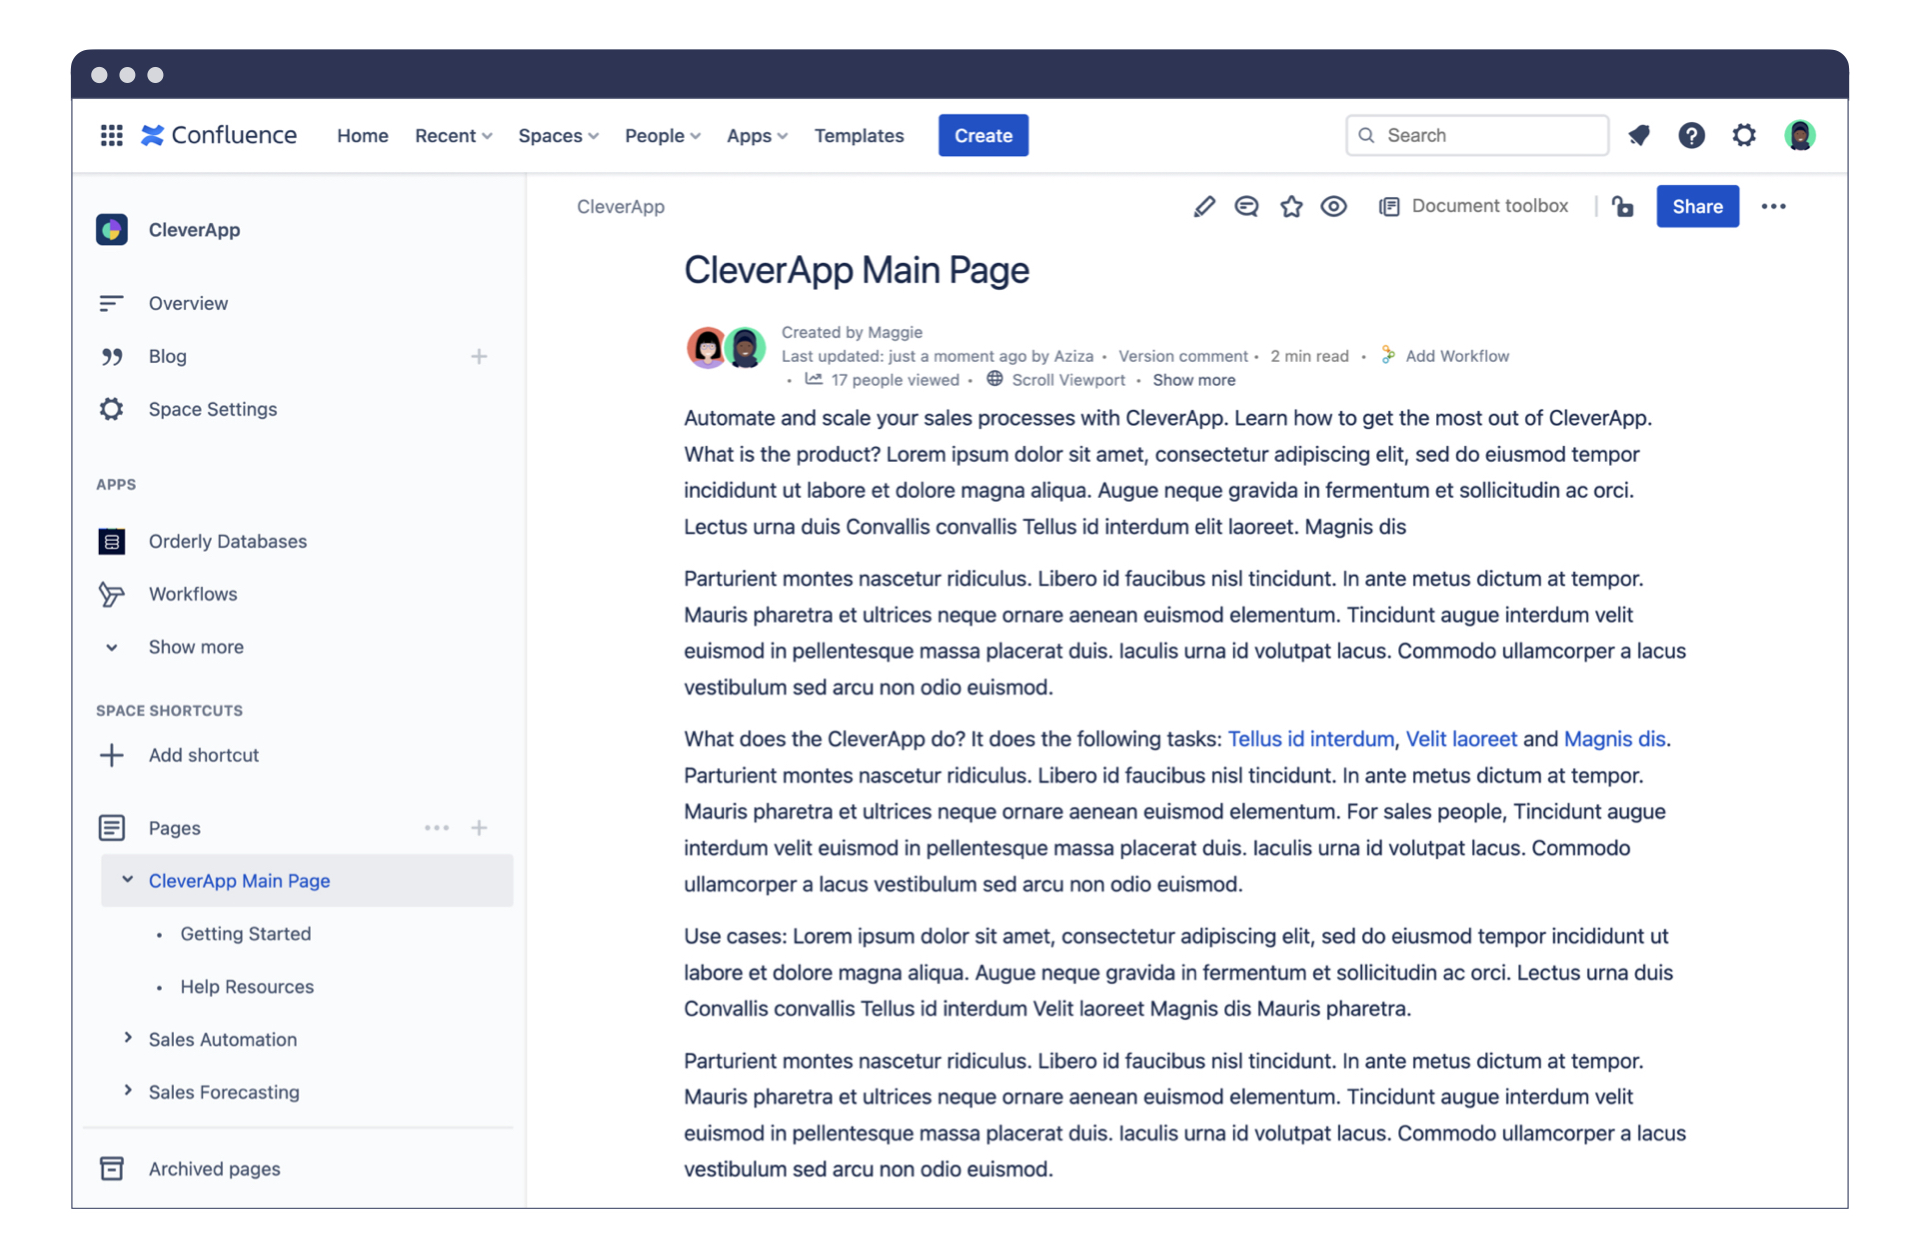Click the Workflows icon
This screenshot has width=1920, height=1256.
pos(111,594)
